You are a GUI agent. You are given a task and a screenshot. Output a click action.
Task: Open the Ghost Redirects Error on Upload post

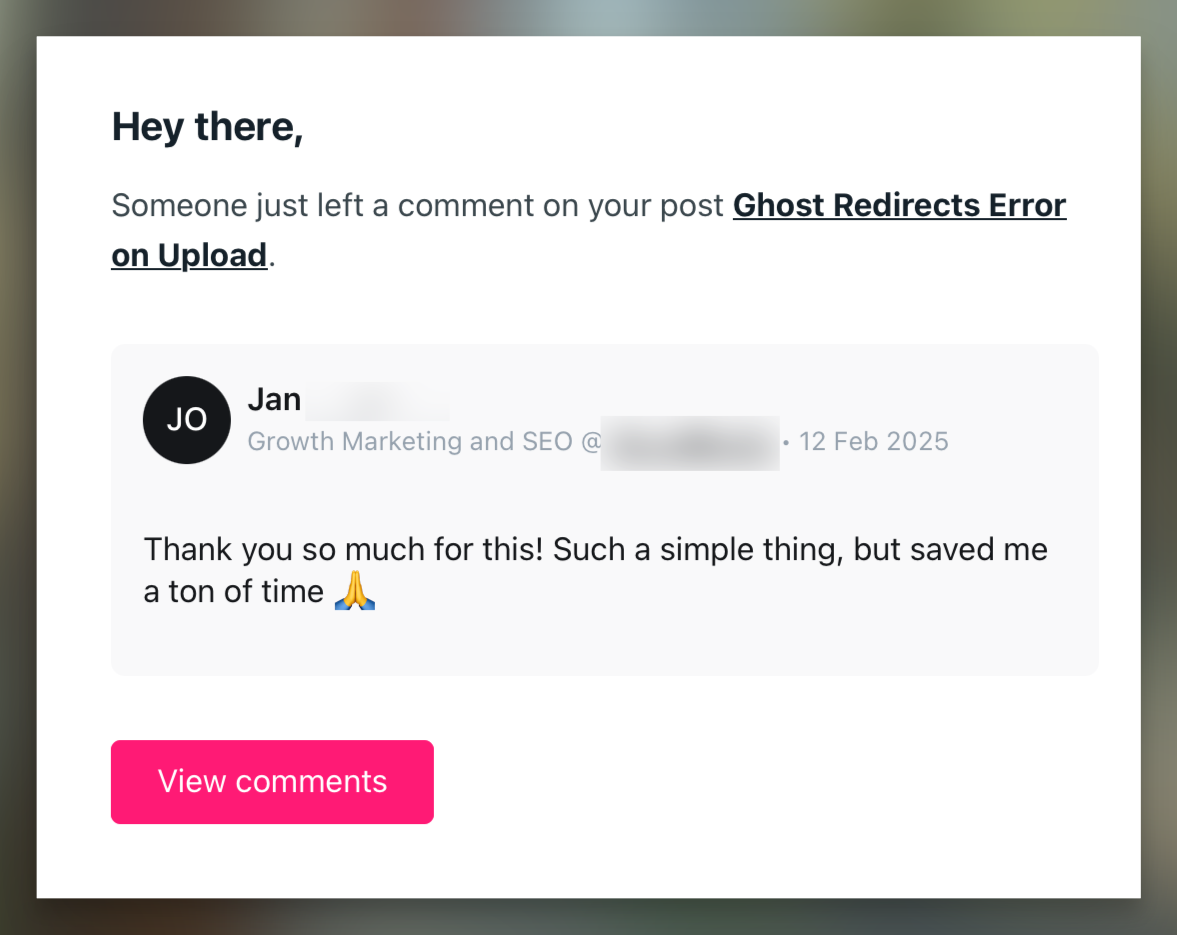click(x=899, y=205)
